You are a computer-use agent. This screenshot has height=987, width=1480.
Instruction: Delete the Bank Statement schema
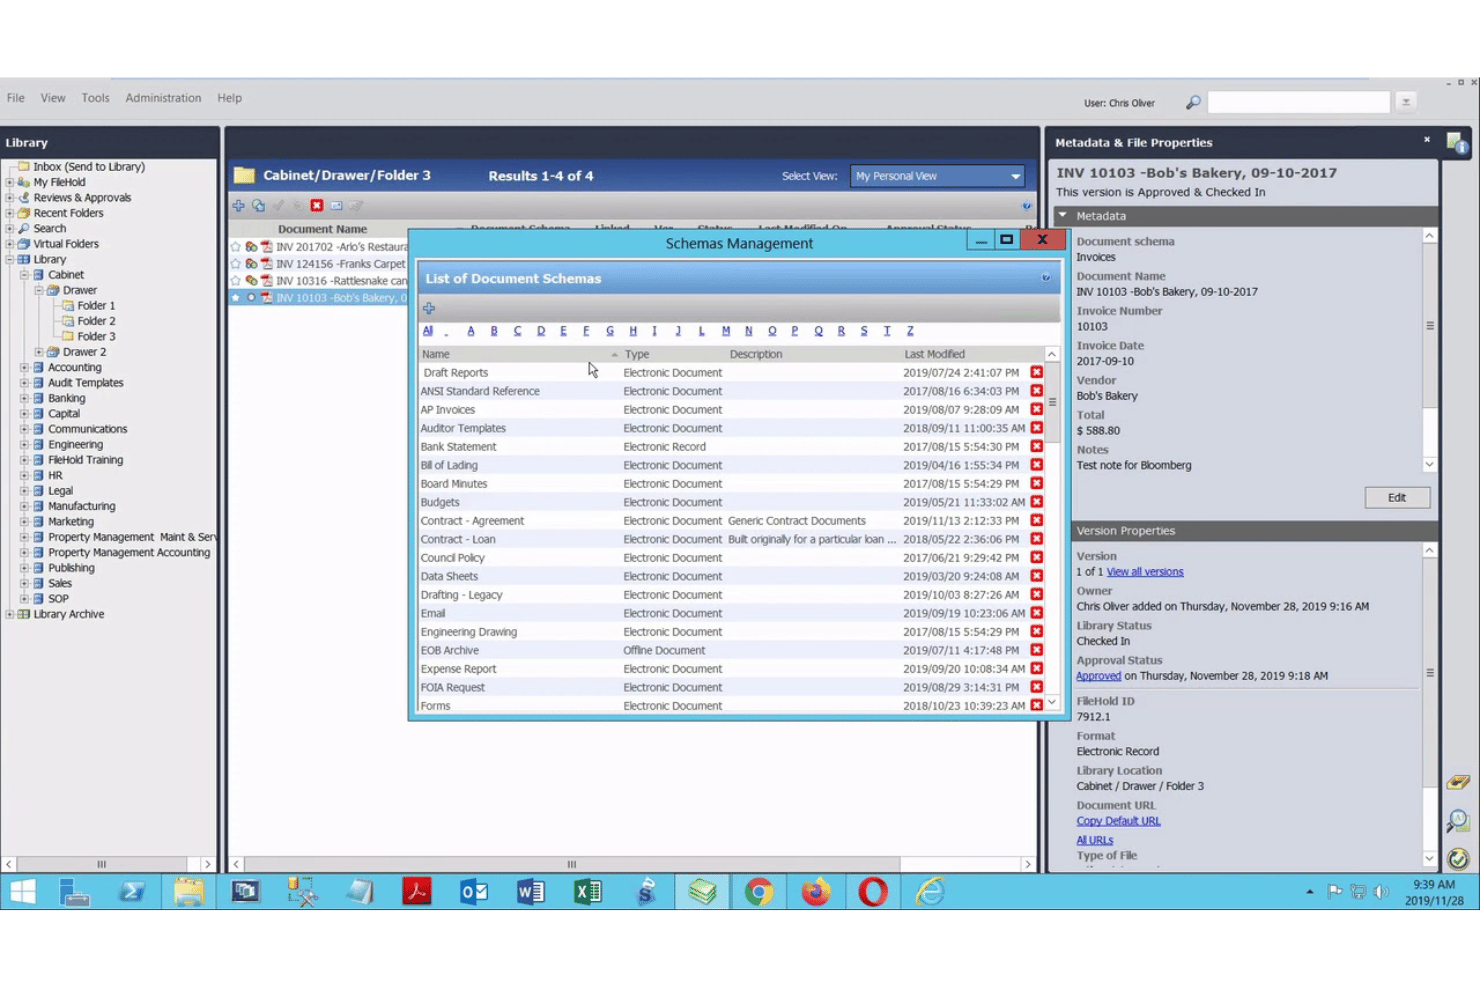1037,446
